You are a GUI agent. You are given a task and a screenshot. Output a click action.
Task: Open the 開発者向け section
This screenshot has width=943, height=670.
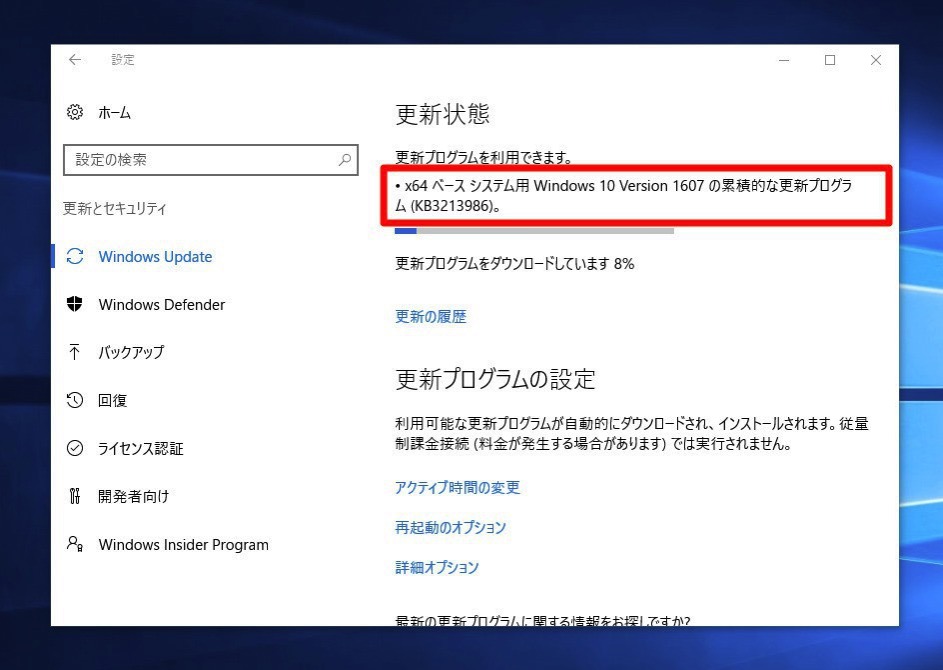(134, 496)
